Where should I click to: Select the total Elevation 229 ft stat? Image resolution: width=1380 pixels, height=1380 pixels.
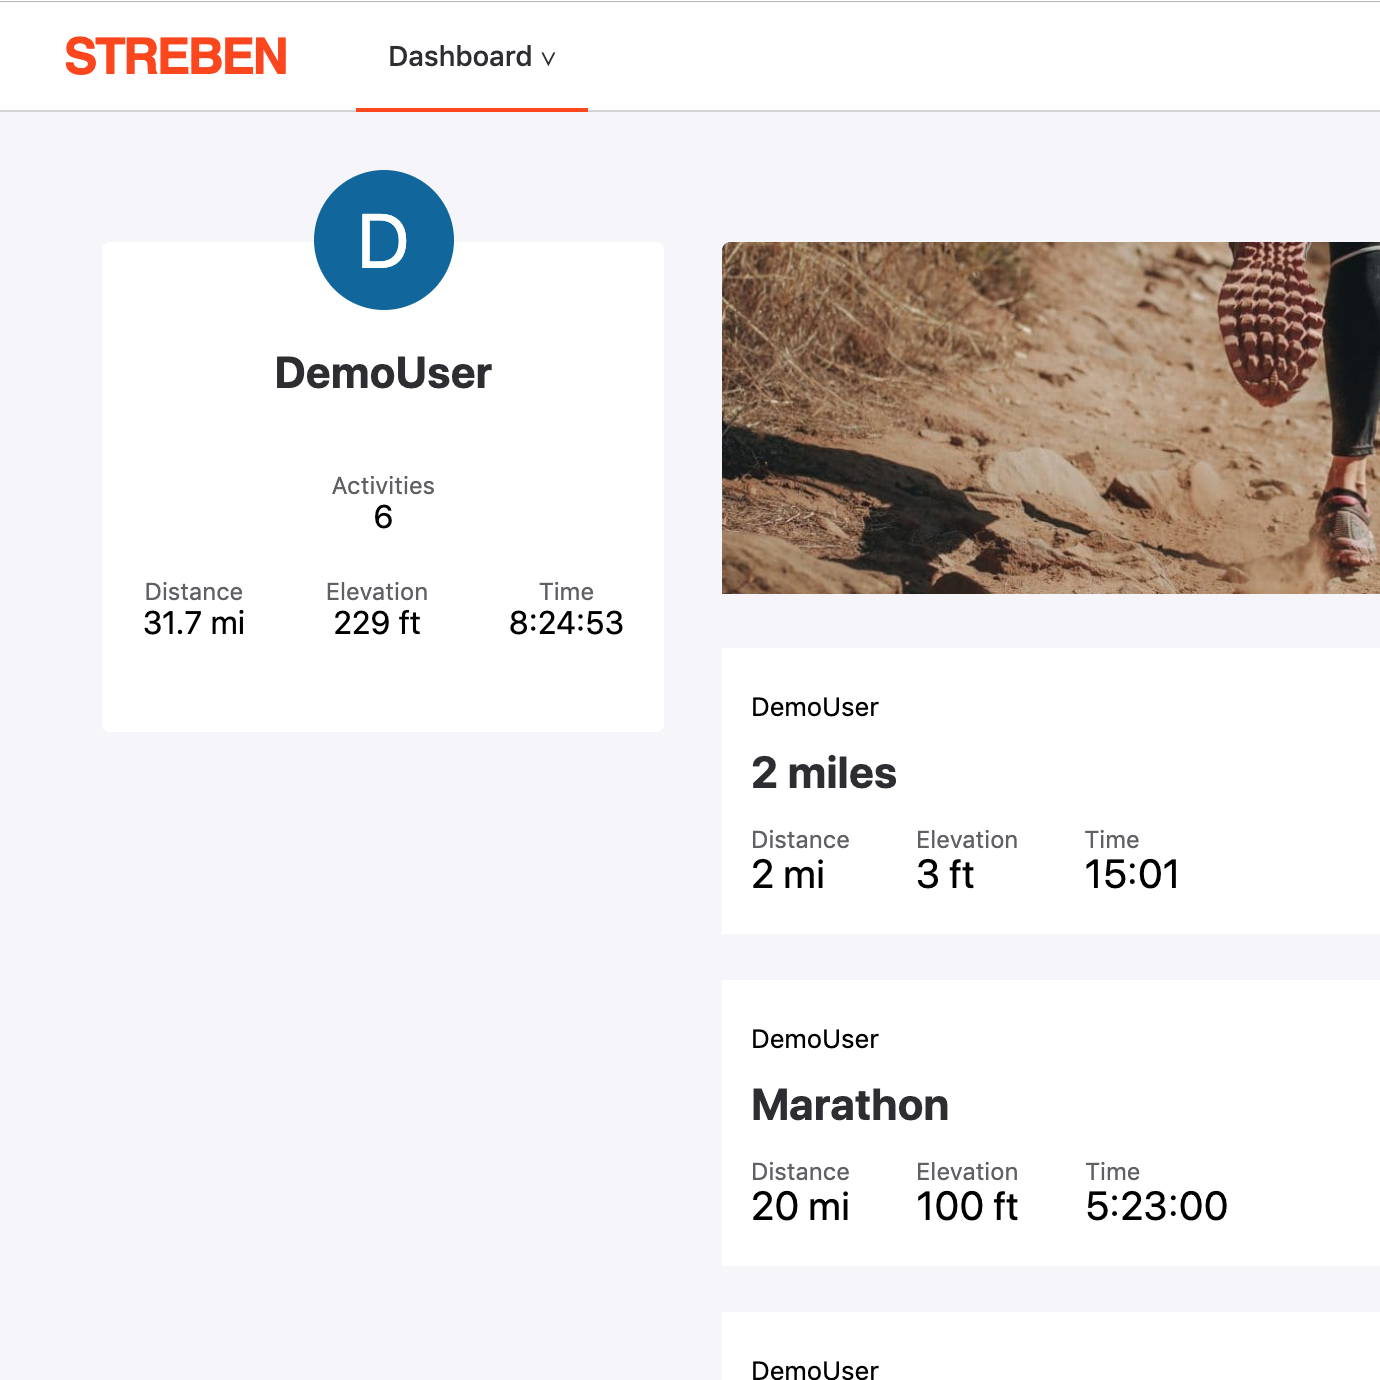tap(377, 622)
